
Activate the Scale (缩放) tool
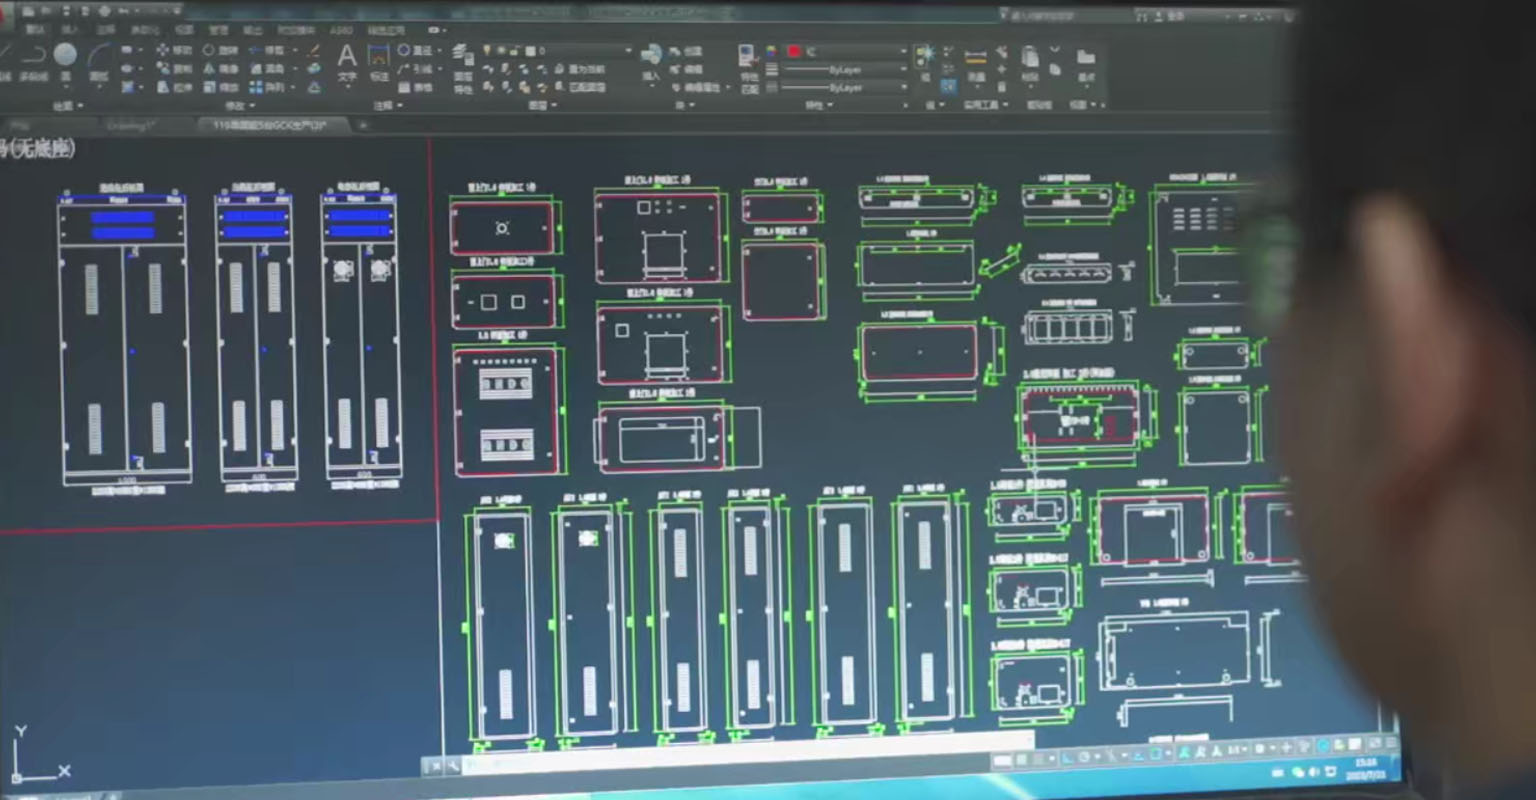tap(220, 87)
